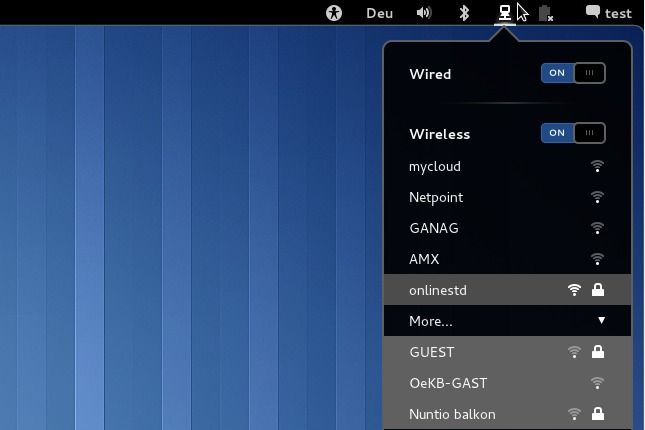Connect to the Netpoint network

point(436,197)
